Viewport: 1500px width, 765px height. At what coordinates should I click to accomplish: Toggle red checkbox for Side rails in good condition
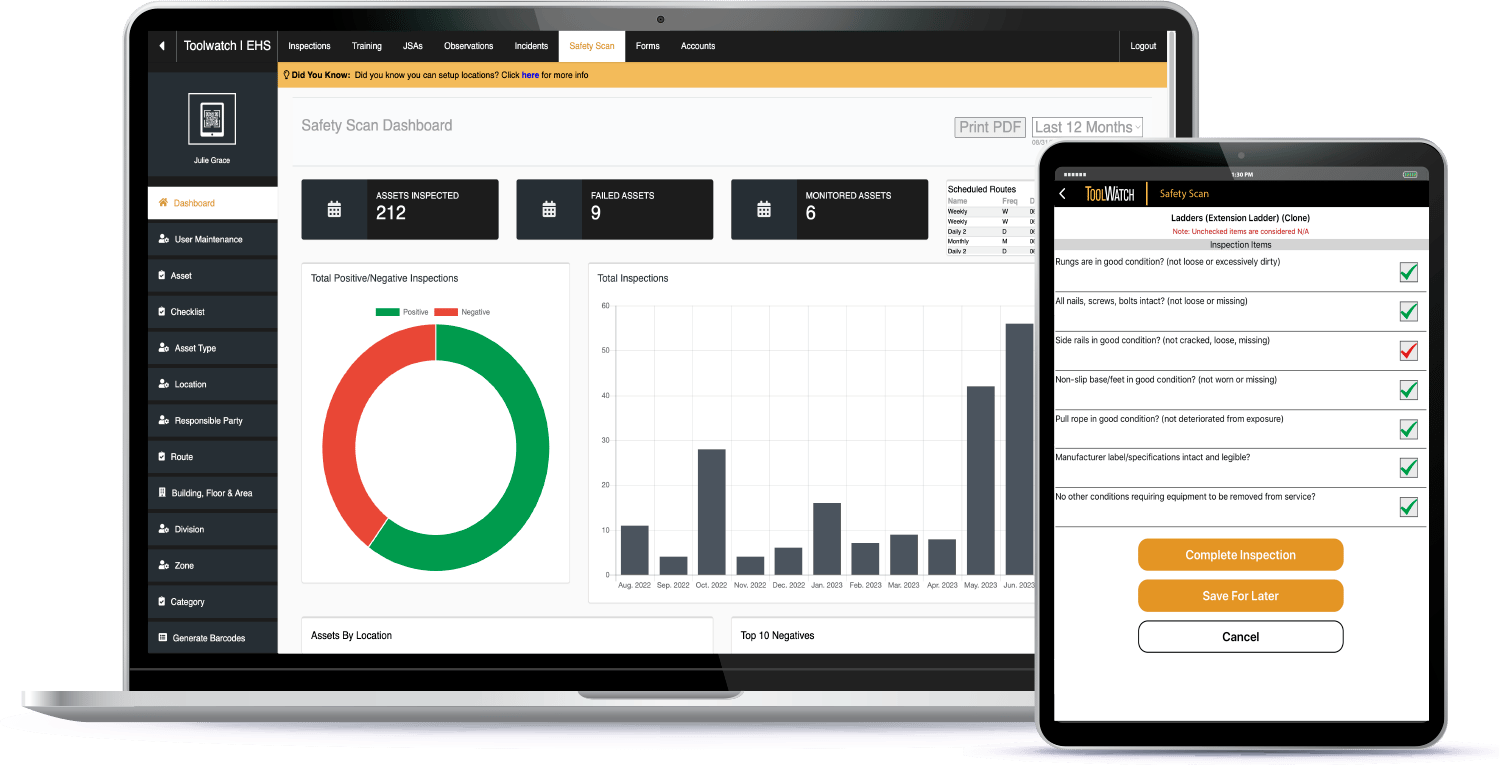(x=1408, y=350)
